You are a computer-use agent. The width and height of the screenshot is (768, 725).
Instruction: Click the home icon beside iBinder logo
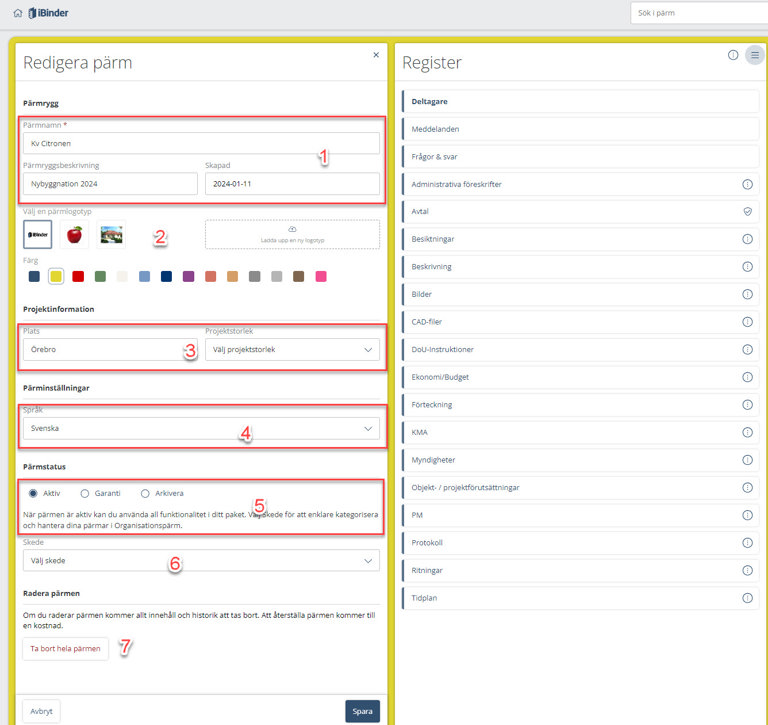[x=18, y=13]
